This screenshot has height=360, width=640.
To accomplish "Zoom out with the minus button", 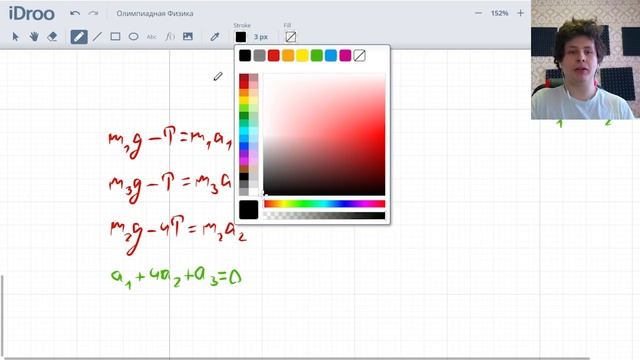I will [478, 13].
